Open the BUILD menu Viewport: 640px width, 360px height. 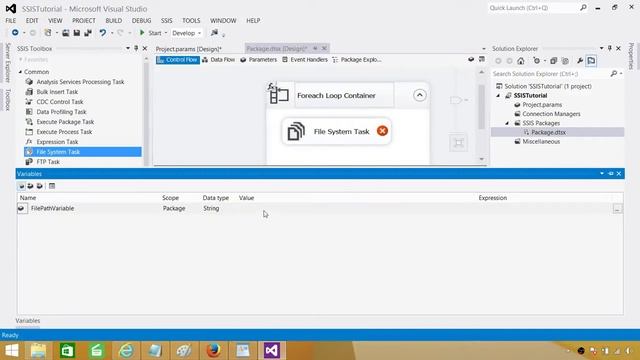tap(113, 20)
